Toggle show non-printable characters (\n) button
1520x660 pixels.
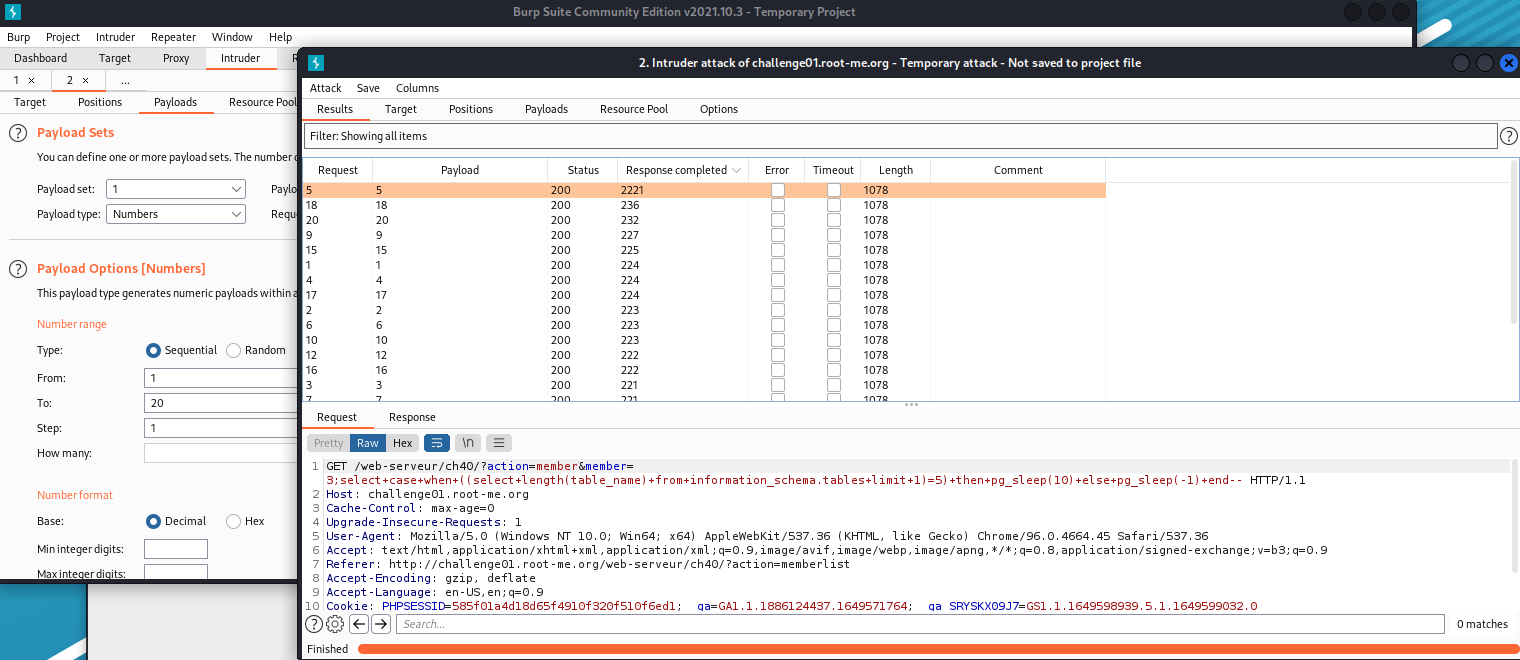coord(468,443)
